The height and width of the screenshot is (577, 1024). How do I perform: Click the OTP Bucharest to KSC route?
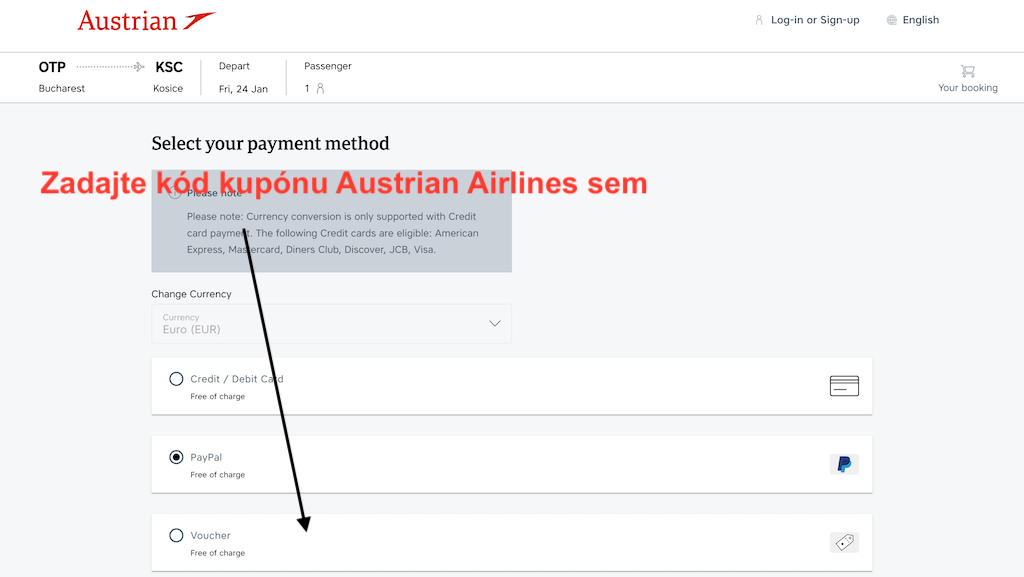(x=110, y=77)
